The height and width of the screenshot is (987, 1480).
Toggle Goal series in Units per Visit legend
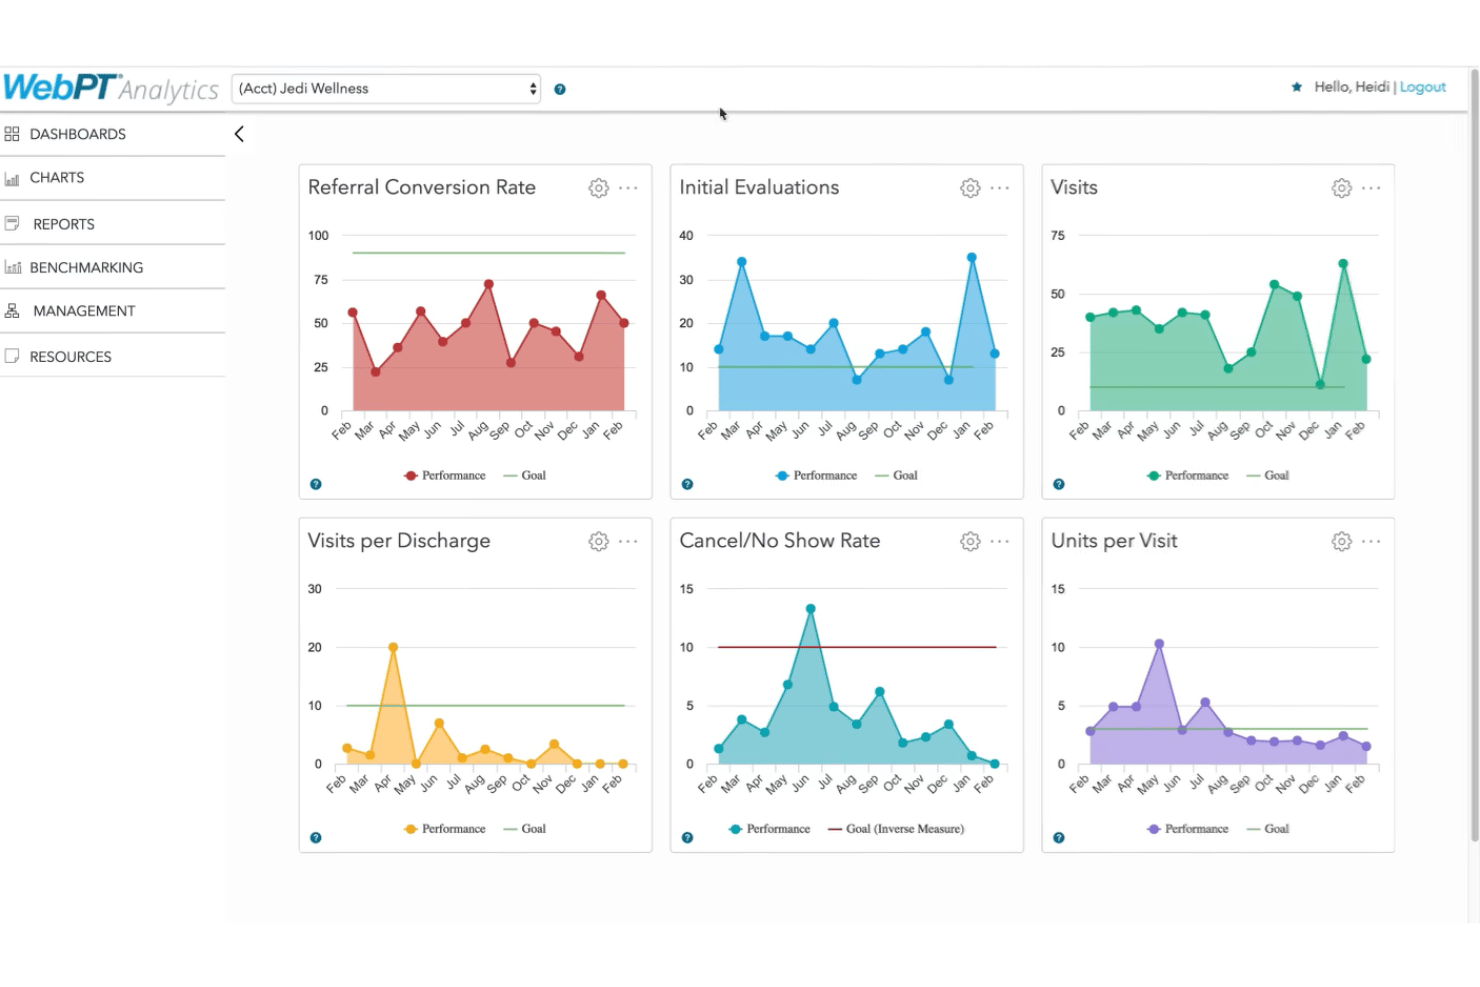(1268, 828)
